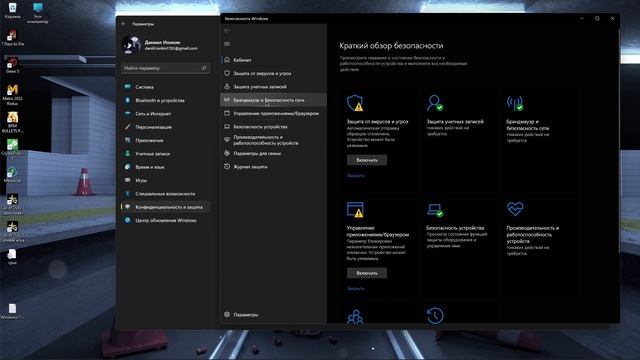Image resolution: width=640 pixels, height=360 pixels.
Task: Open Безопасность устройства sidebar item
Action: point(273,127)
